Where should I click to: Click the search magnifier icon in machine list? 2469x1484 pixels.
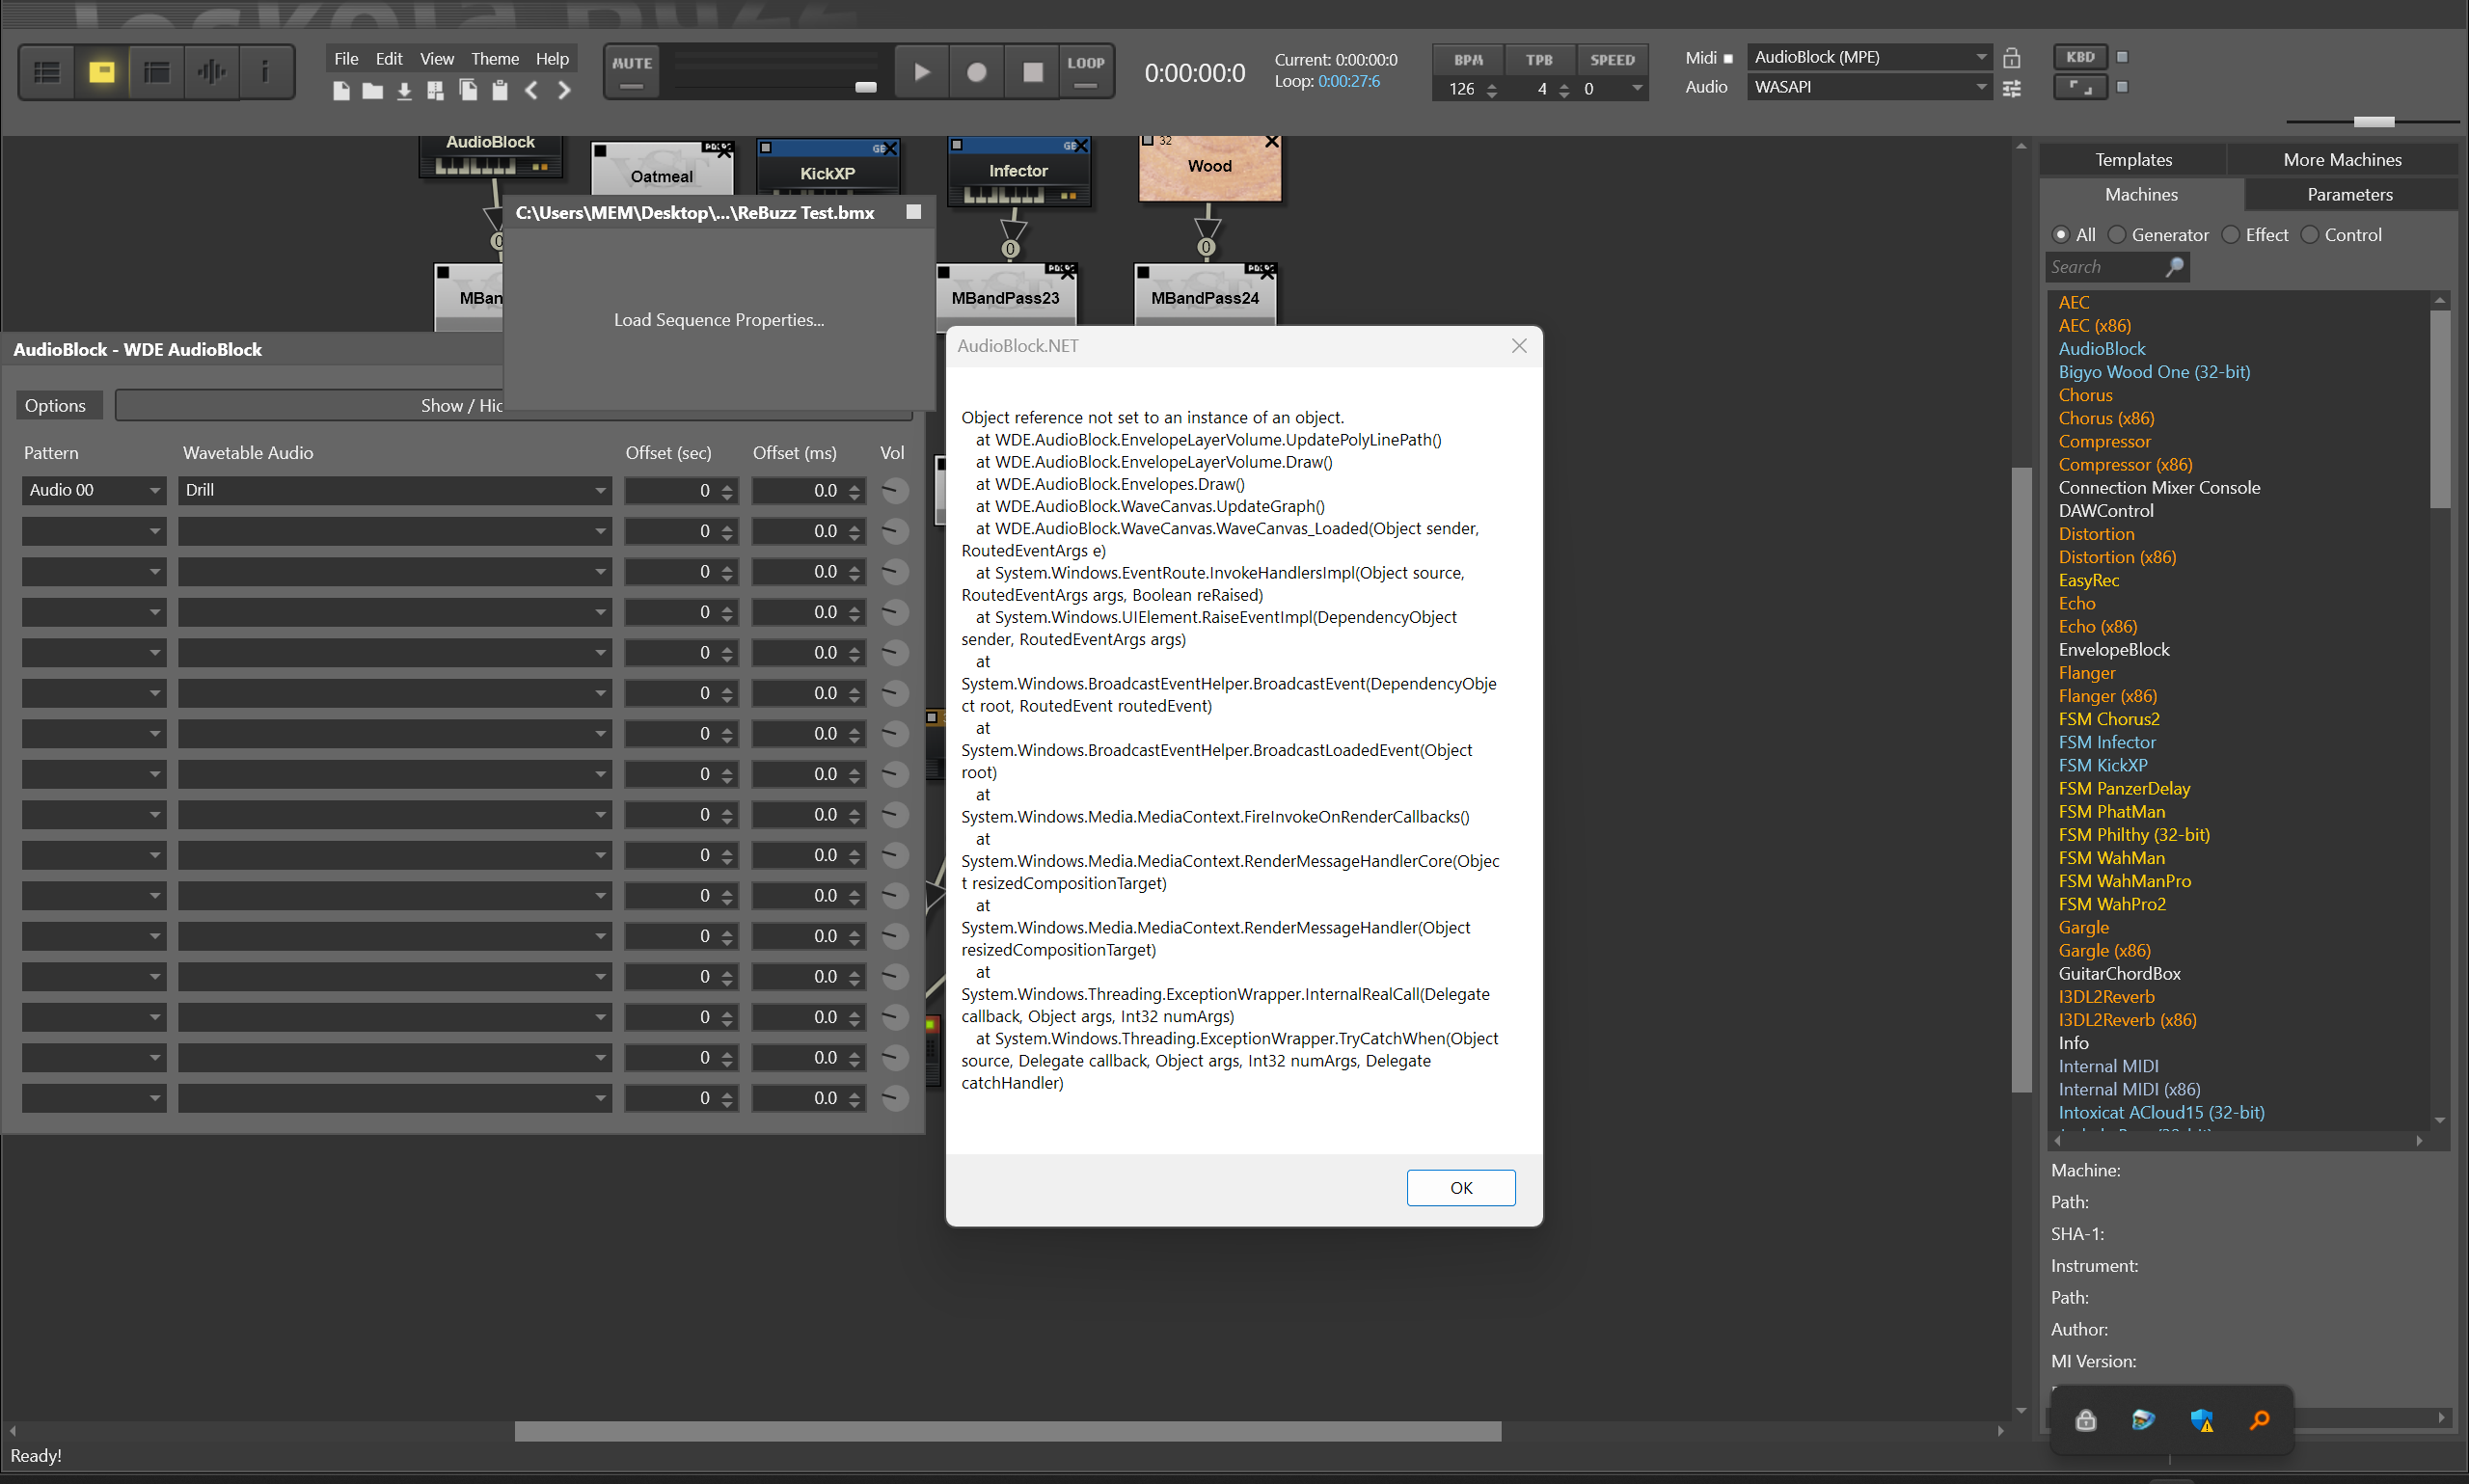click(x=2174, y=267)
